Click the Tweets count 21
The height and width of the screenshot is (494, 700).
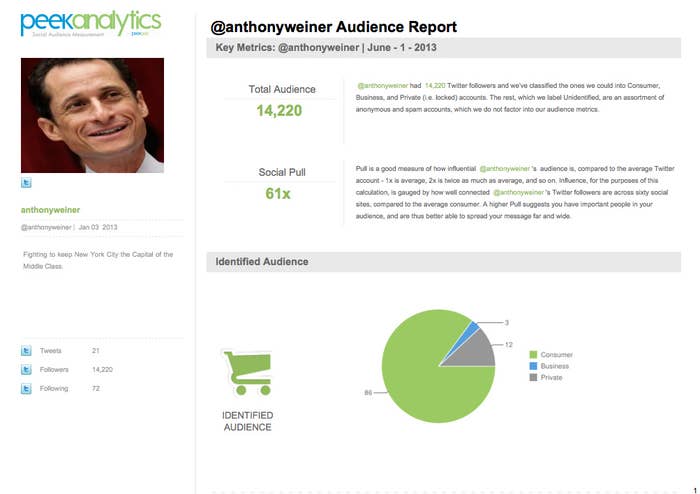96,351
